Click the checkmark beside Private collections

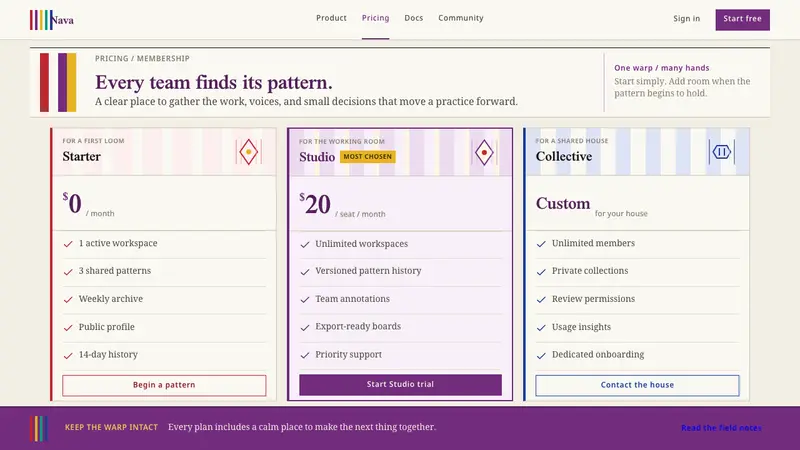click(541, 272)
